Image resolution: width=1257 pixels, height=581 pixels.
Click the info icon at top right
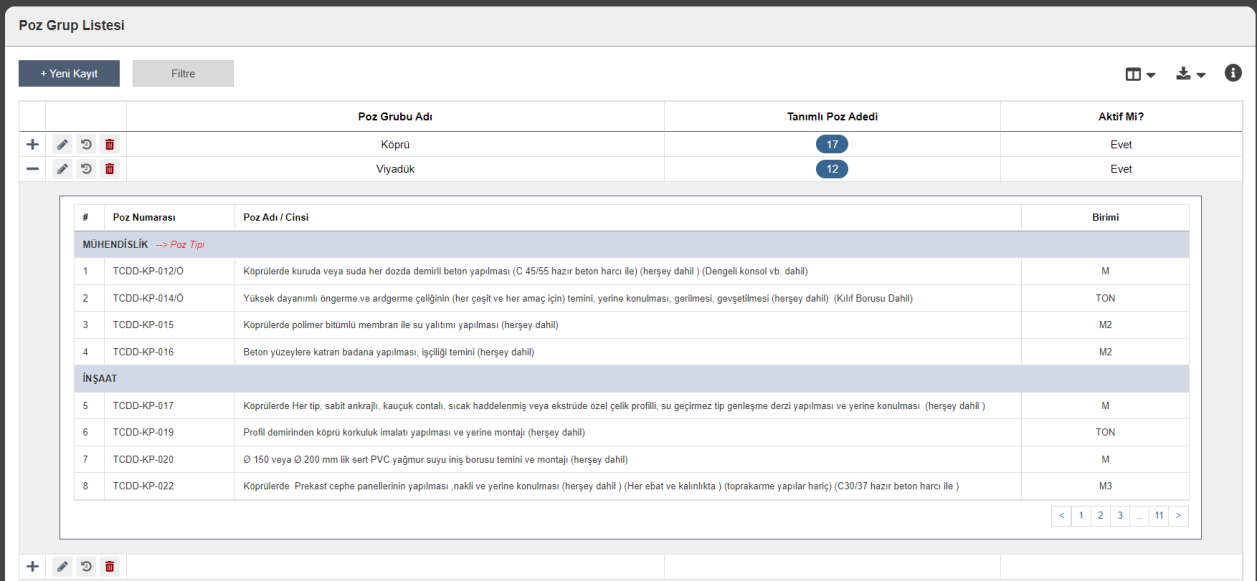point(1233,73)
